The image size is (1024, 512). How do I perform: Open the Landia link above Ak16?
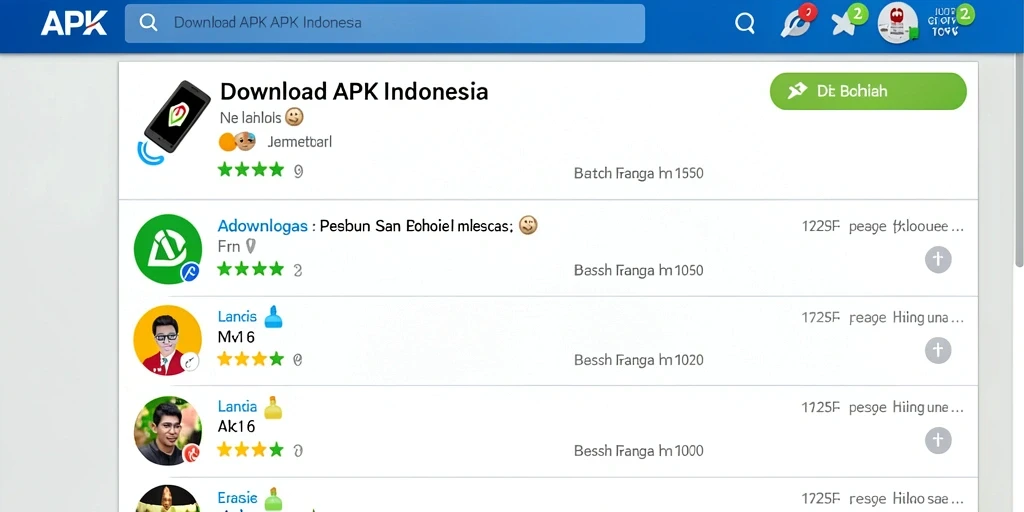(x=237, y=406)
